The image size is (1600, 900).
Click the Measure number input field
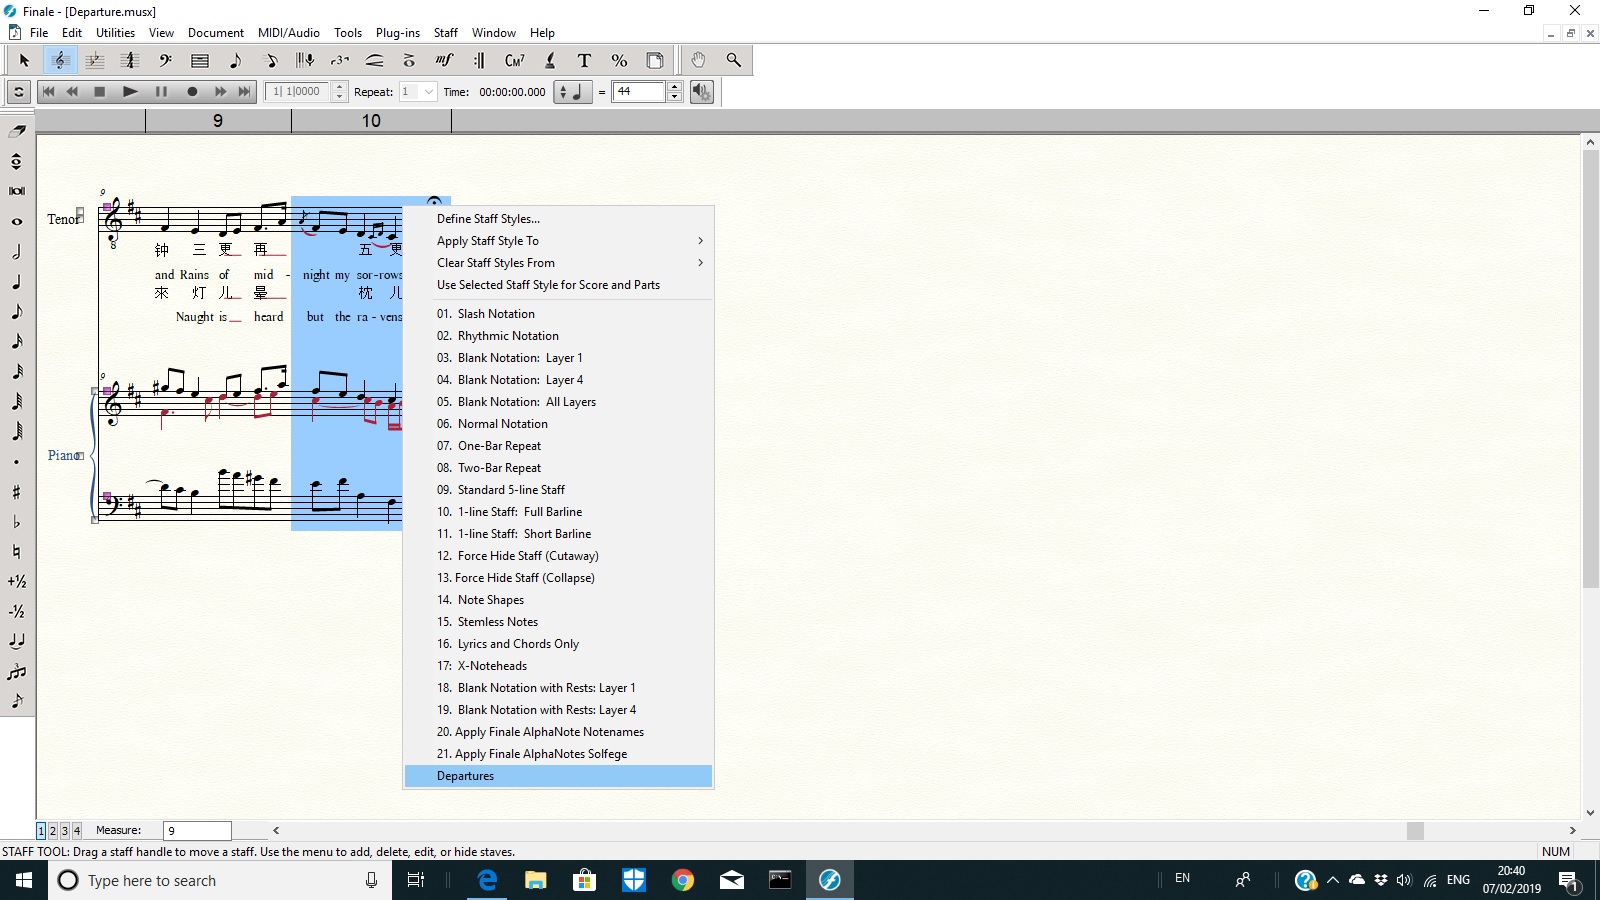coord(197,831)
